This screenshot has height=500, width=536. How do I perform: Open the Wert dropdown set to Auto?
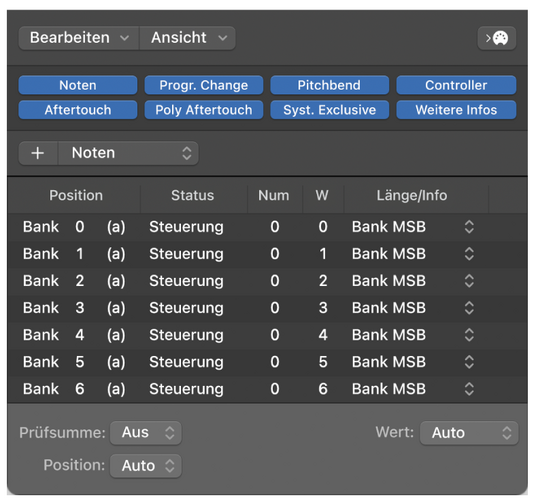469,433
